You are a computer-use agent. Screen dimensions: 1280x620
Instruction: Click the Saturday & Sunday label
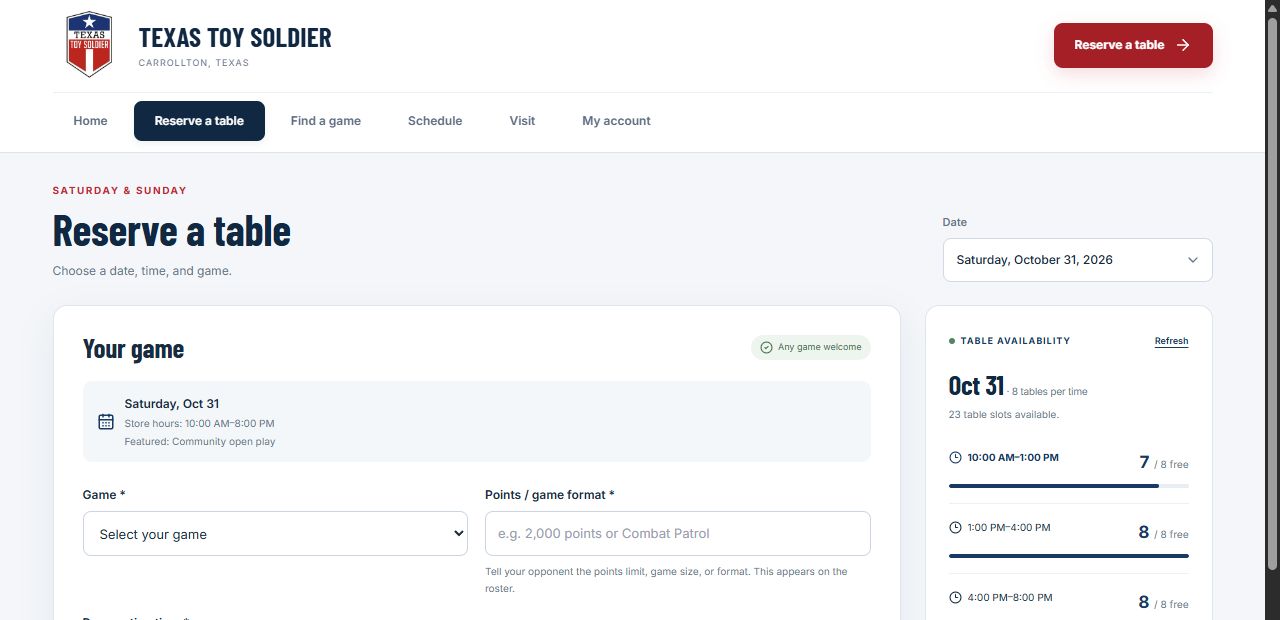(120, 190)
